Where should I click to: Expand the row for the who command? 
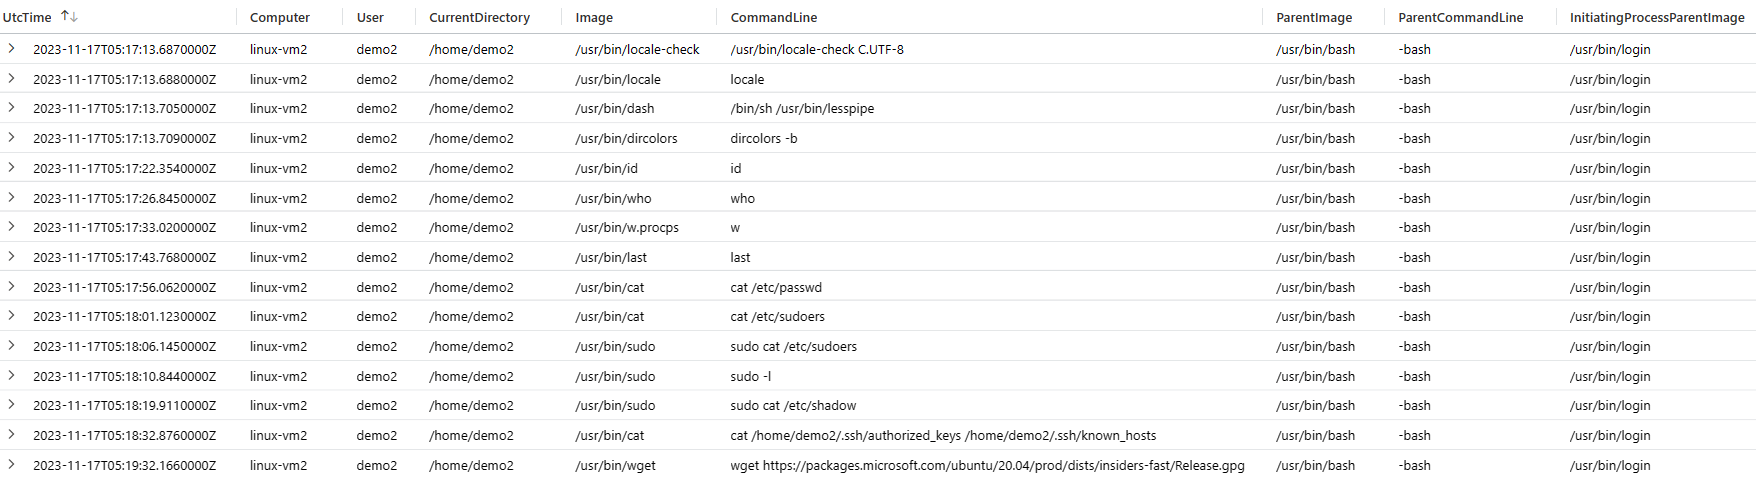(11, 198)
